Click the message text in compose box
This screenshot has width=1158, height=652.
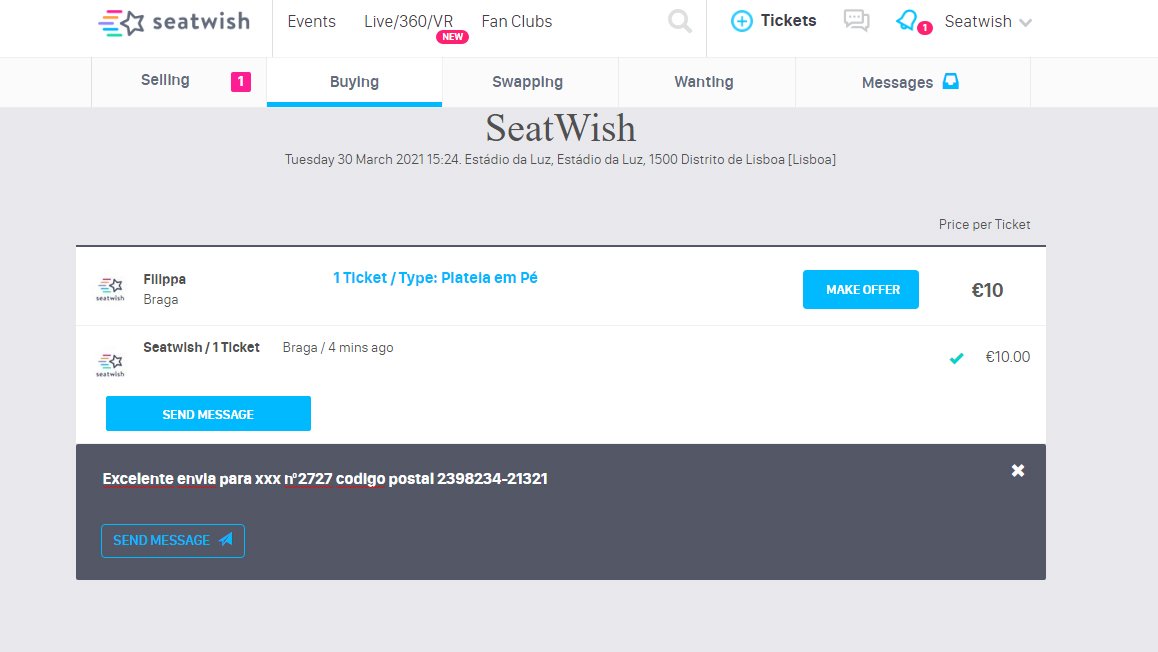pos(325,479)
